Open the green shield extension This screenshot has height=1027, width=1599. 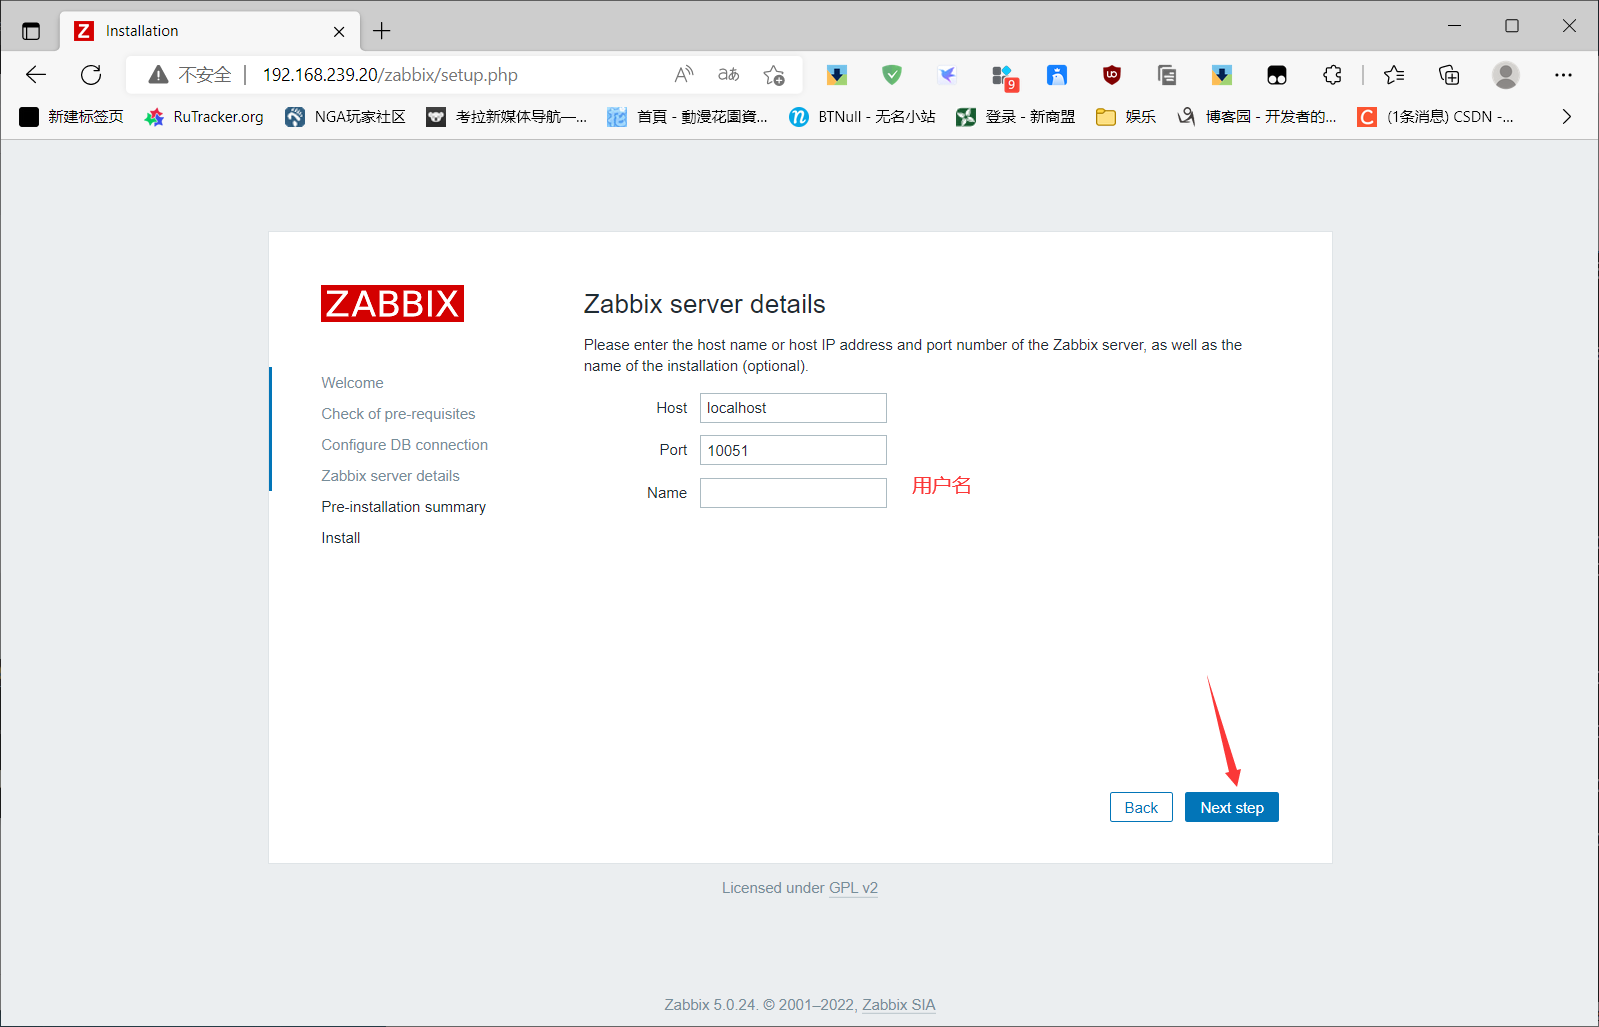(x=892, y=75)
